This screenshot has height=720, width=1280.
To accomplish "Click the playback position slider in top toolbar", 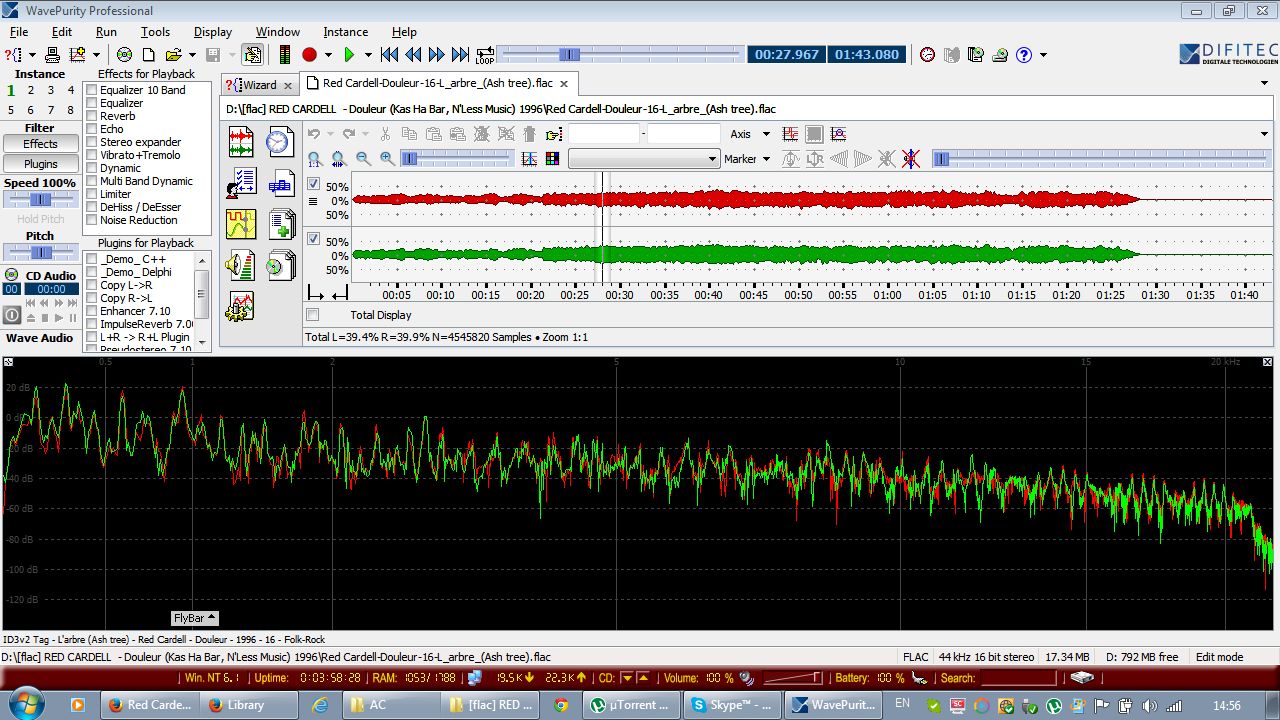I will coord(620,54).
